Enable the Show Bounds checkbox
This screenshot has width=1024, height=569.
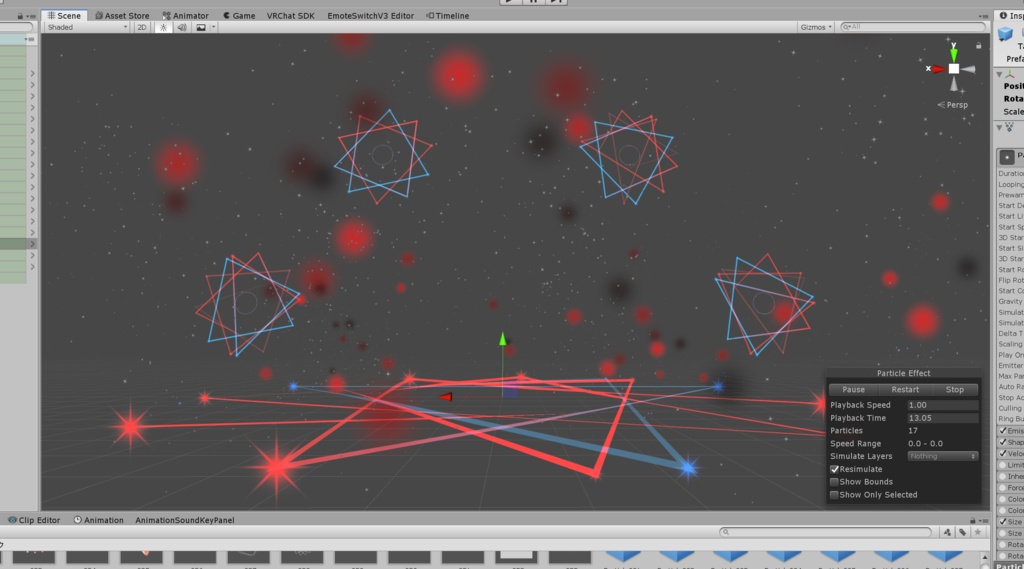click(x=834, y=481)
